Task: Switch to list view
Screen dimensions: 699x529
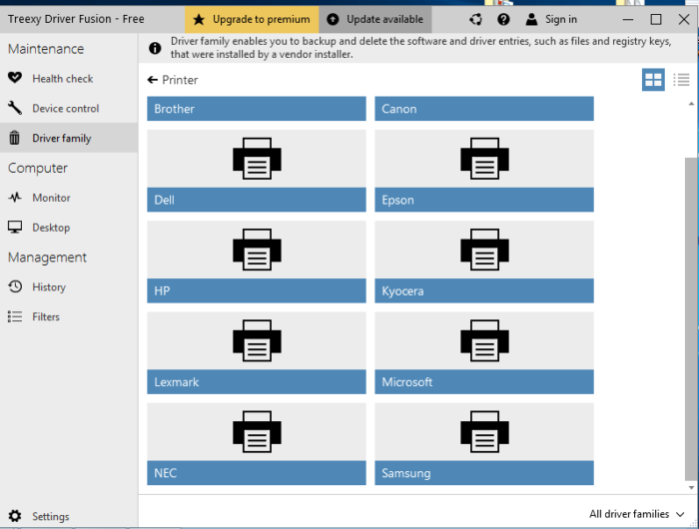Action: point(681,80)
